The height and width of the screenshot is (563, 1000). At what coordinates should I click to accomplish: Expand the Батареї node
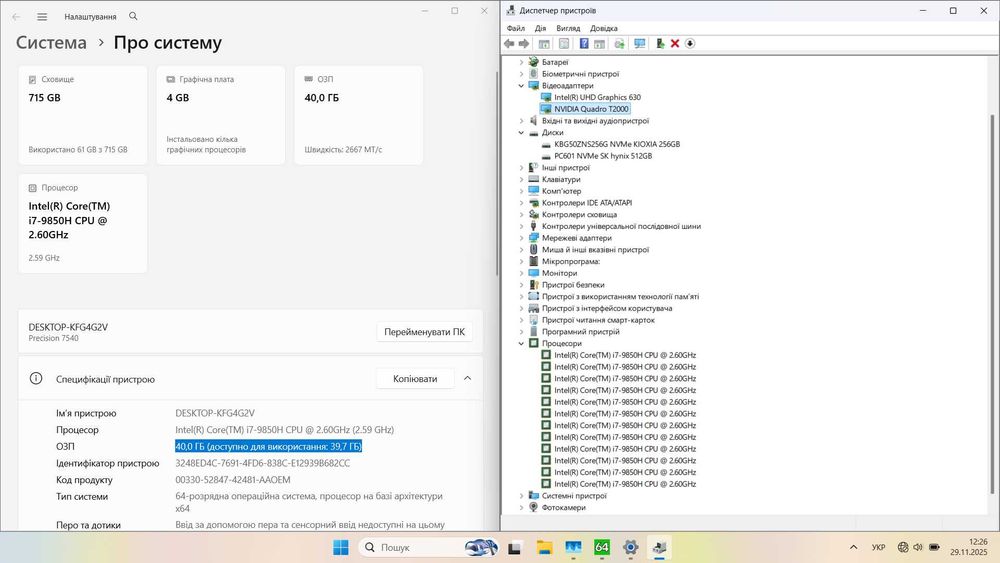(521, 62)
